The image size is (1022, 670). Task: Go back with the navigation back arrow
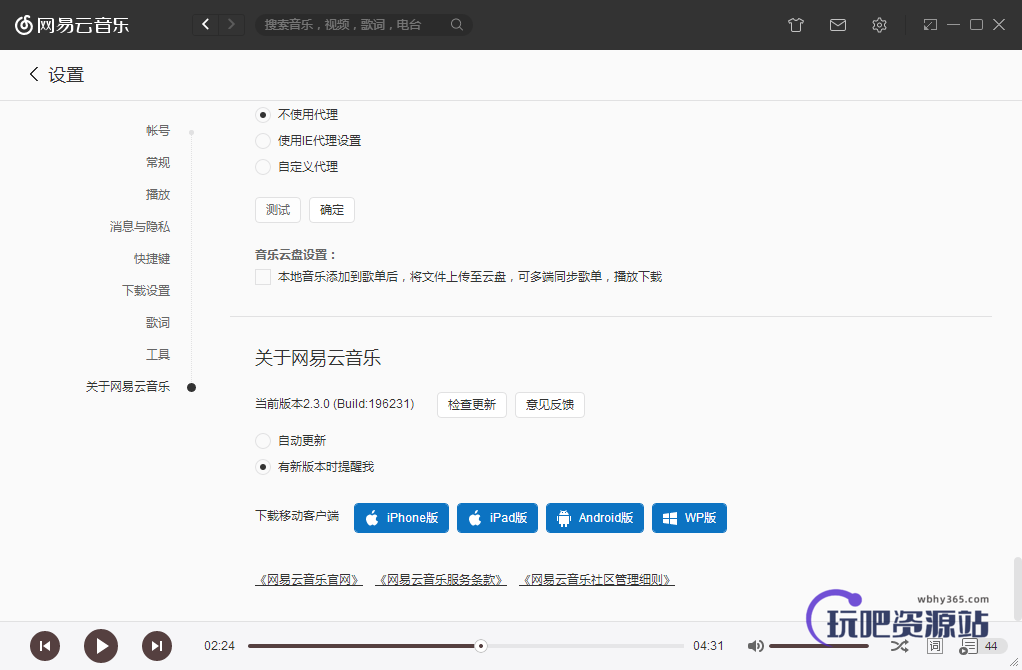pyautogui.click(x=205, y=25)
